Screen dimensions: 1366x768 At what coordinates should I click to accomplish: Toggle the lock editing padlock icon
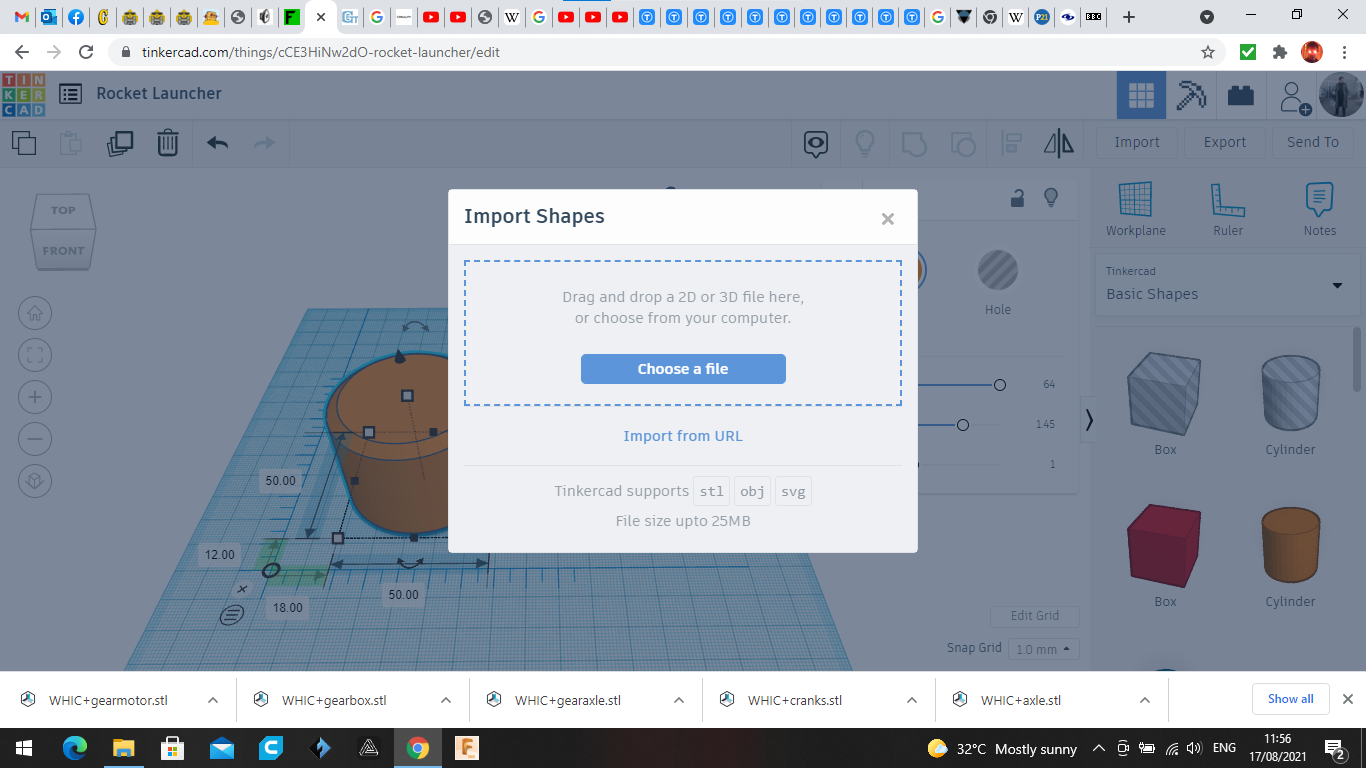pyautogui.click(x=1018, y=198)
